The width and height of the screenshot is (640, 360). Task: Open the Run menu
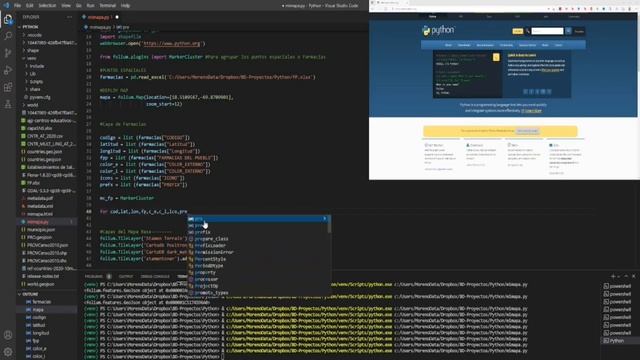click(91, 6)
